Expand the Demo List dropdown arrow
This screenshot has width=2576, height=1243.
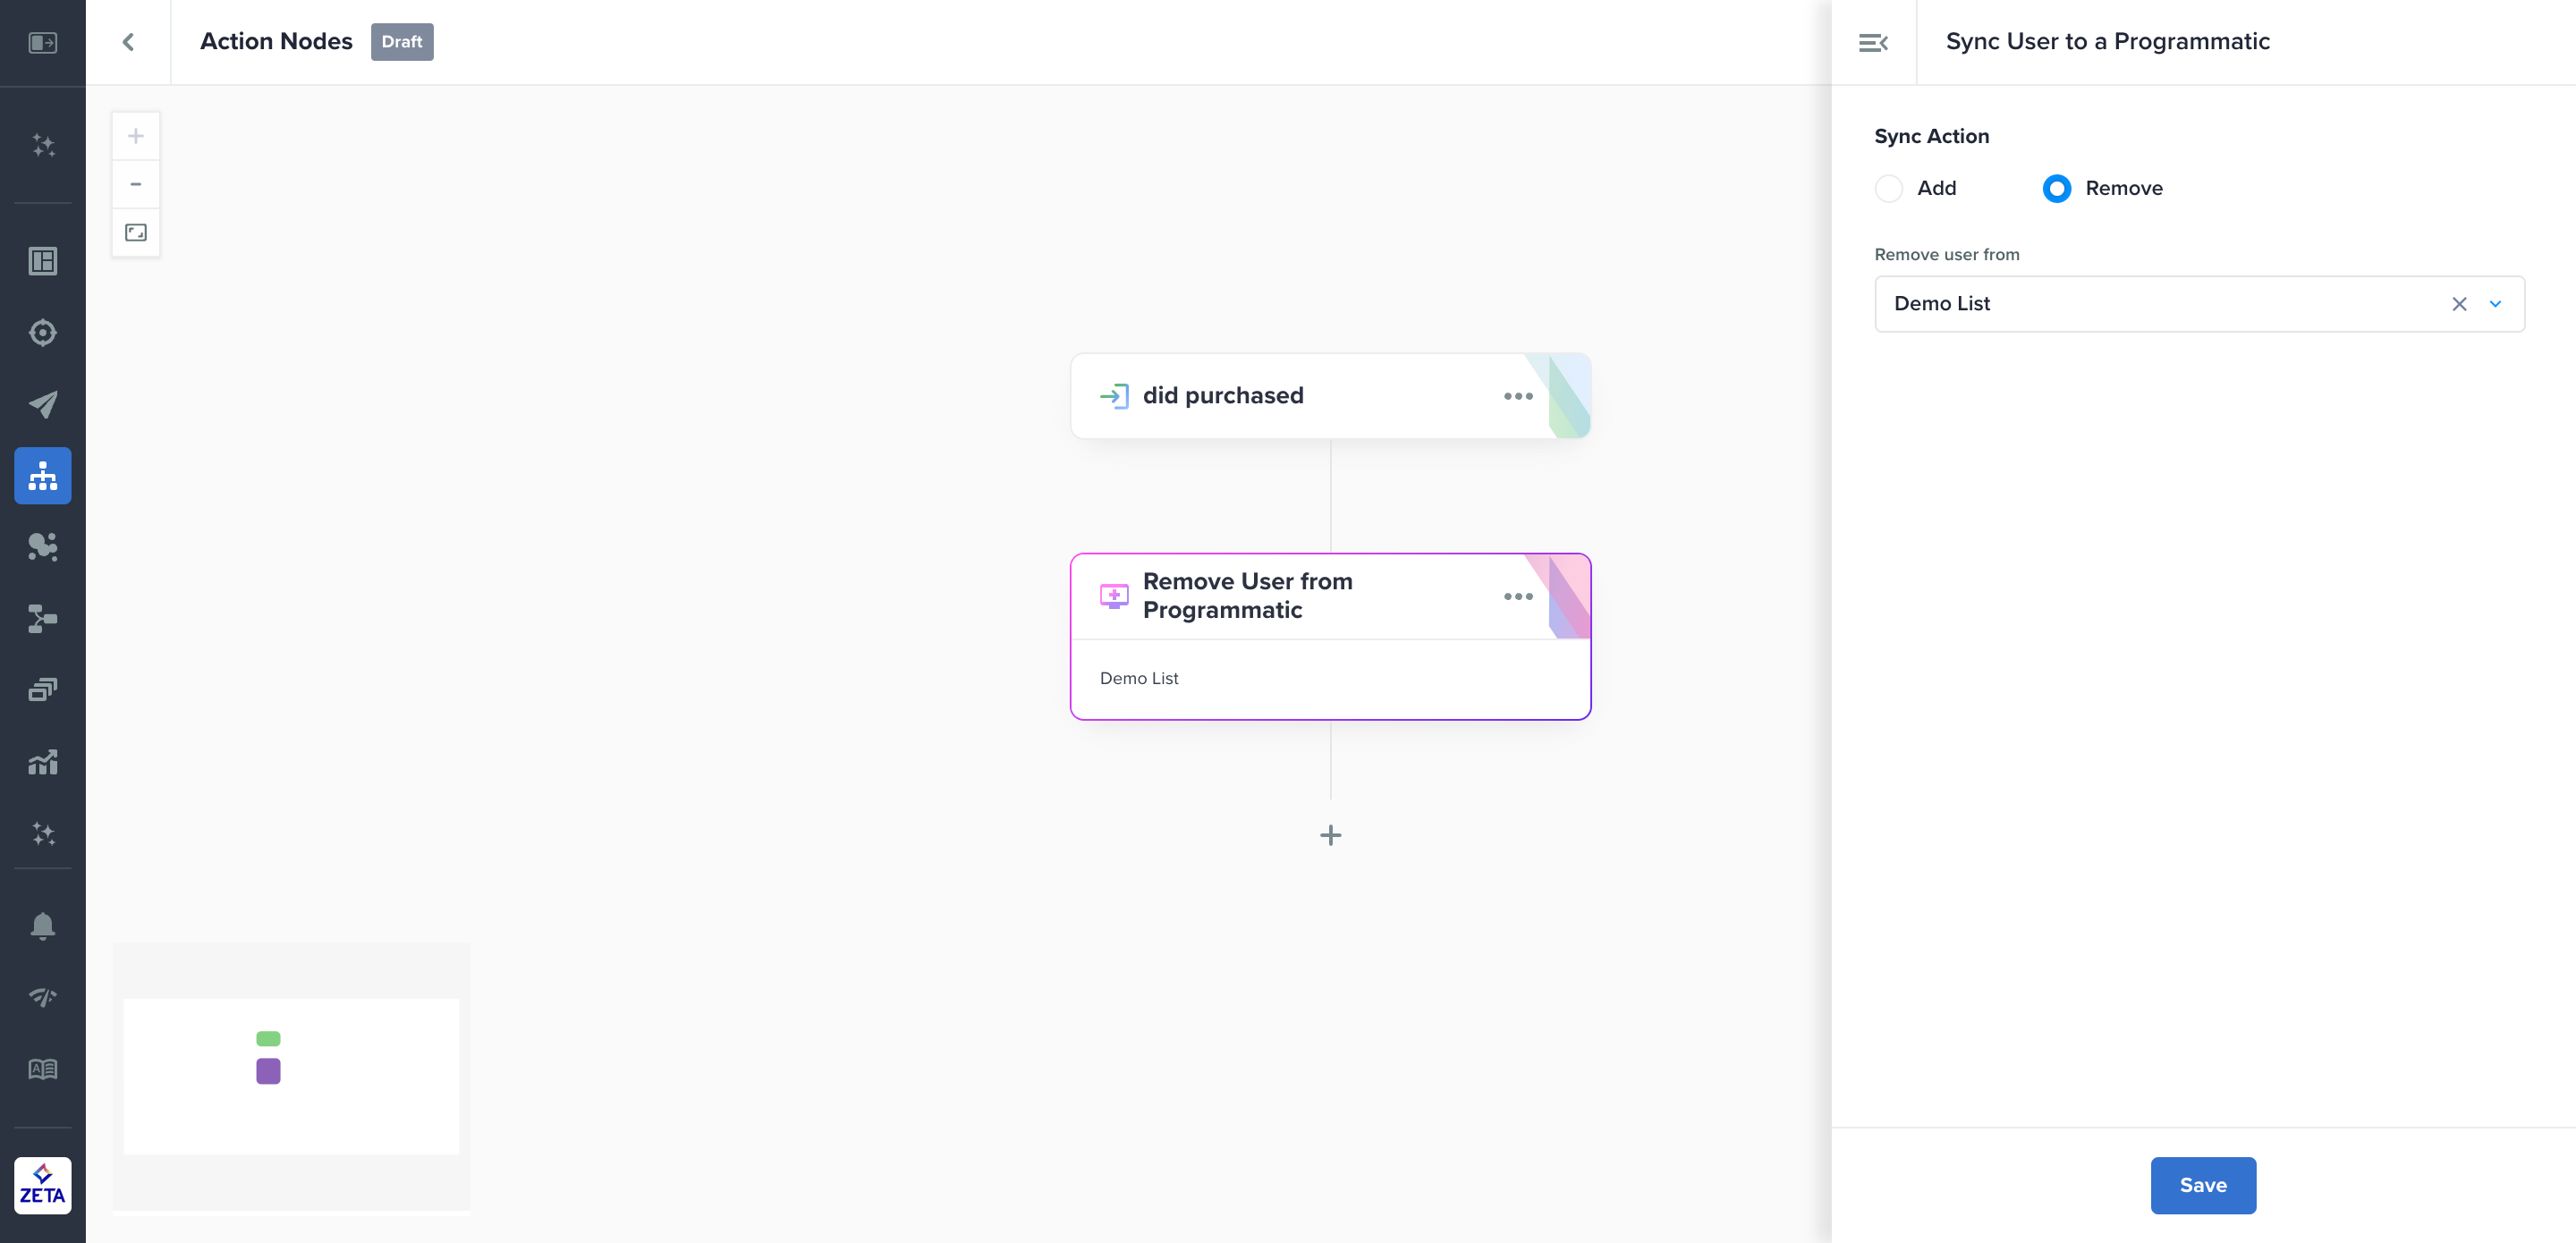[x=2495, y=304]
